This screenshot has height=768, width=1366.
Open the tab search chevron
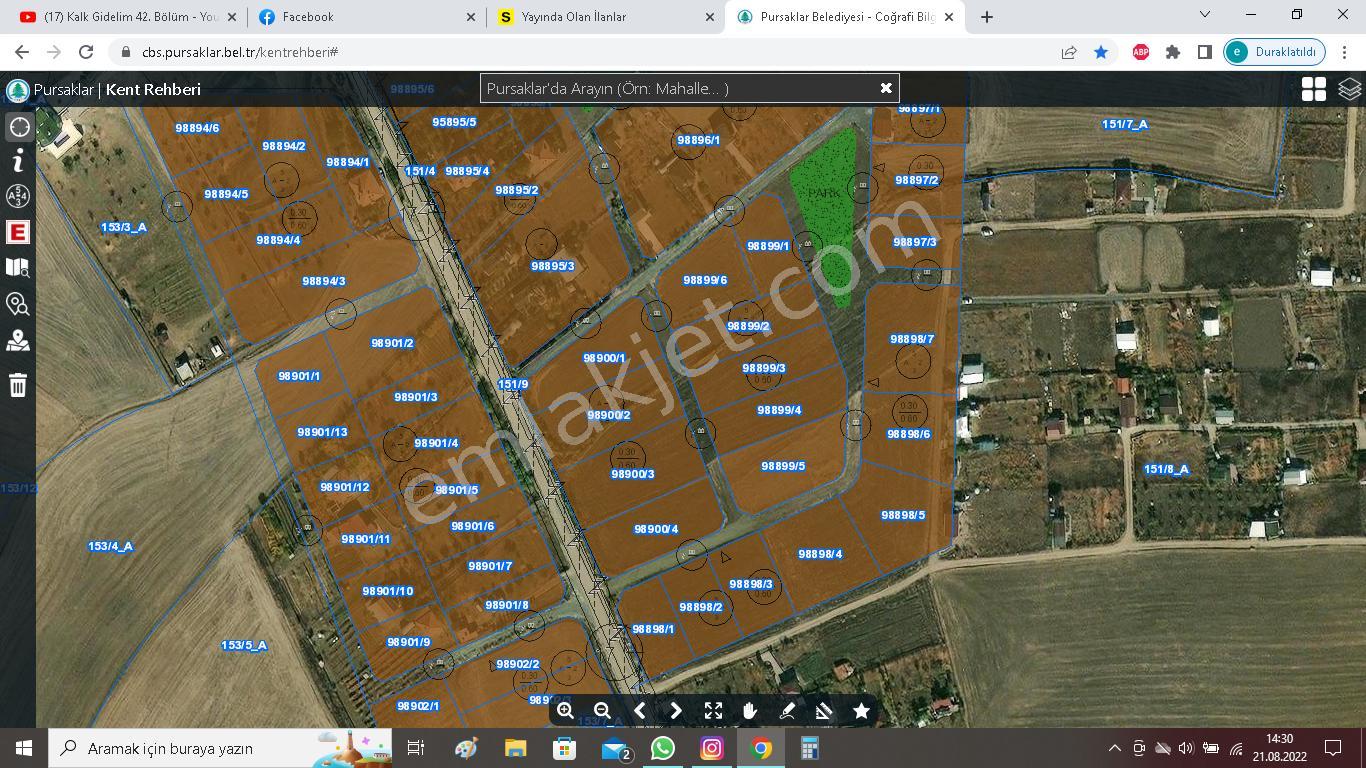(1204, 15)
